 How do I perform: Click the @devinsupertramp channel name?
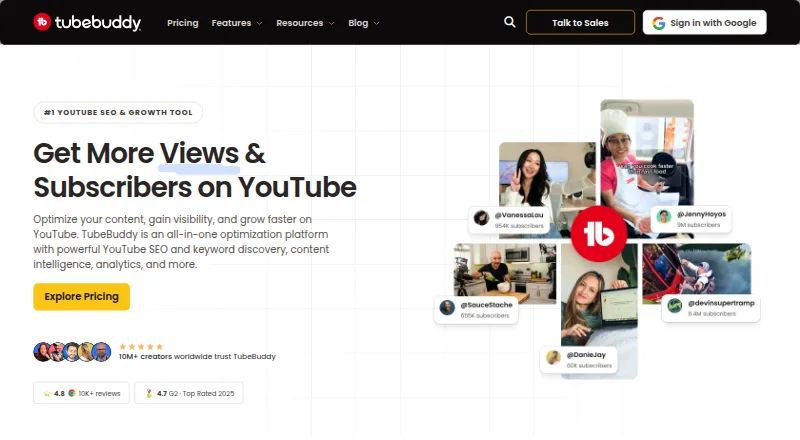[721, 303]
